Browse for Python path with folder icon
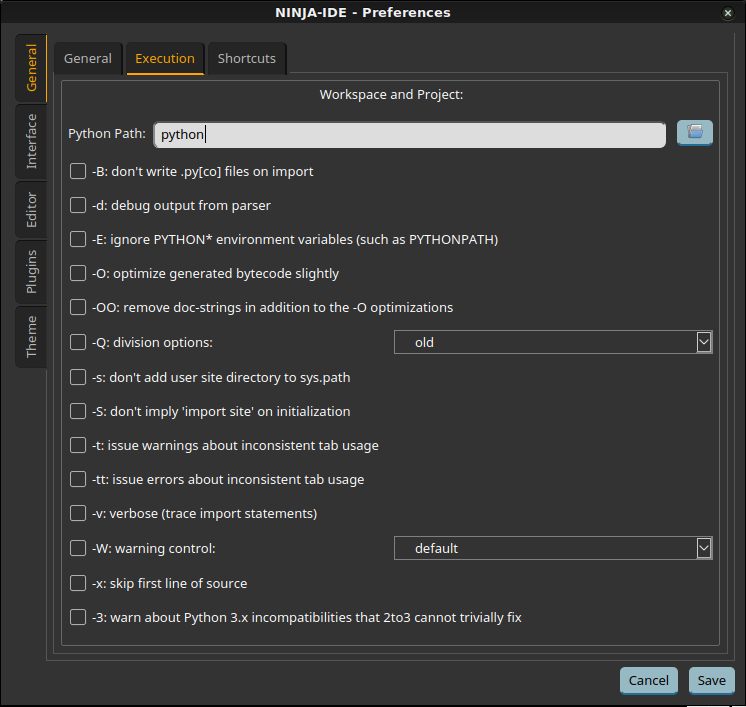746x707 pixels. point(694,133)
